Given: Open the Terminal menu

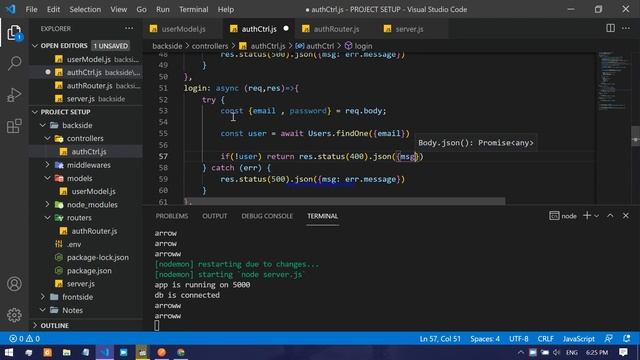Looking at the screenshot, I should point(193,9).
